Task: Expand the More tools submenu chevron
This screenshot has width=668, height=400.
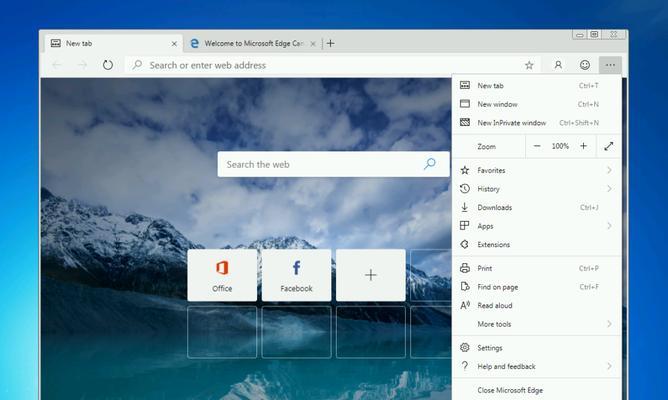Action: (609, 324)
